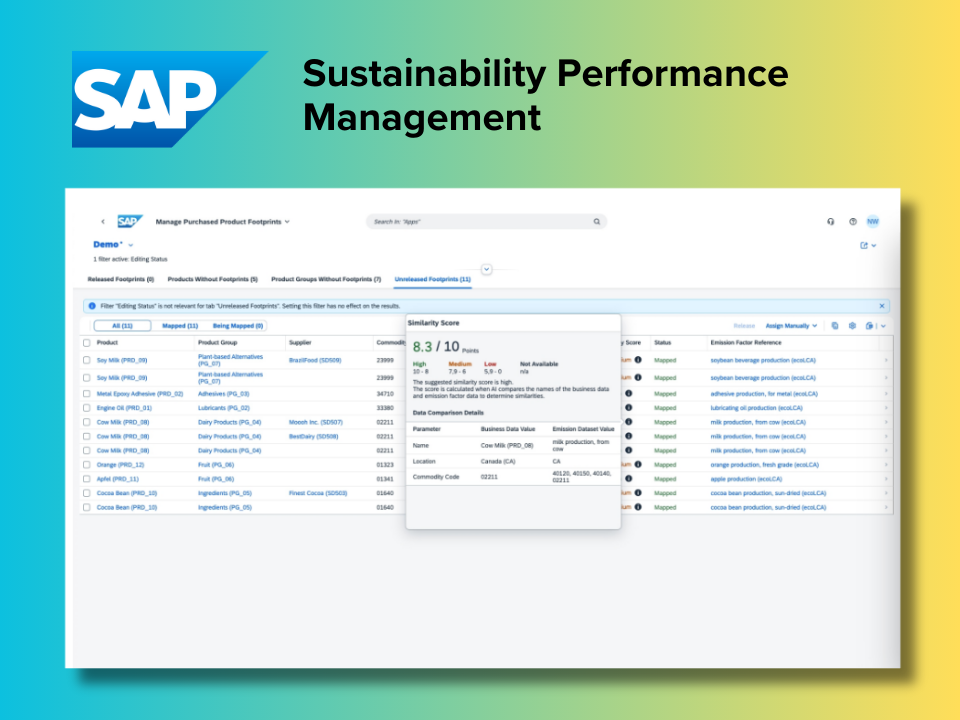Open the Finest Cocoa (SD503) supplier link
The width and height of the screenshot is (960, 720).
point(318,493)
